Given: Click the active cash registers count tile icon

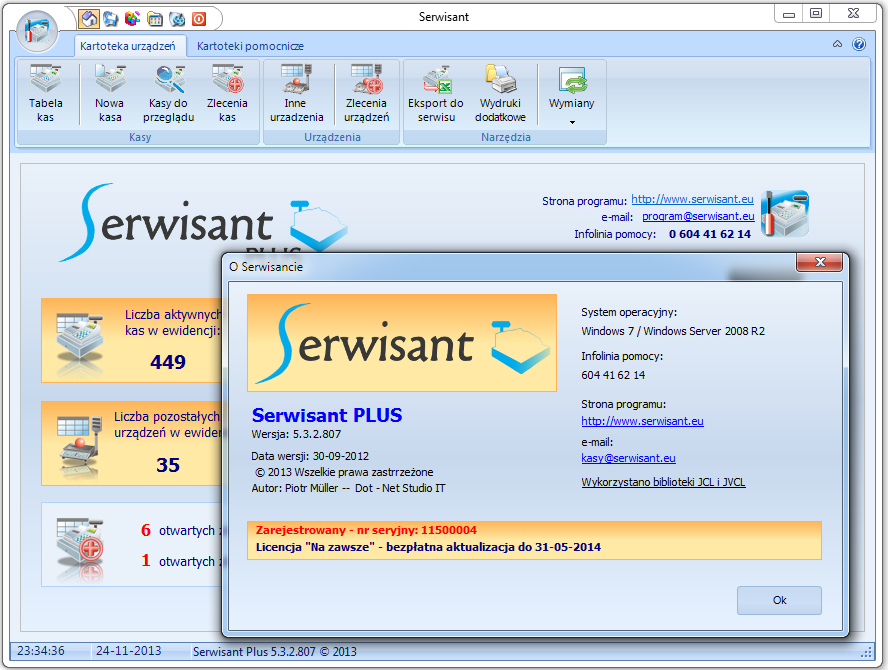Looking at the screenshot, I should tap(79, 340).
